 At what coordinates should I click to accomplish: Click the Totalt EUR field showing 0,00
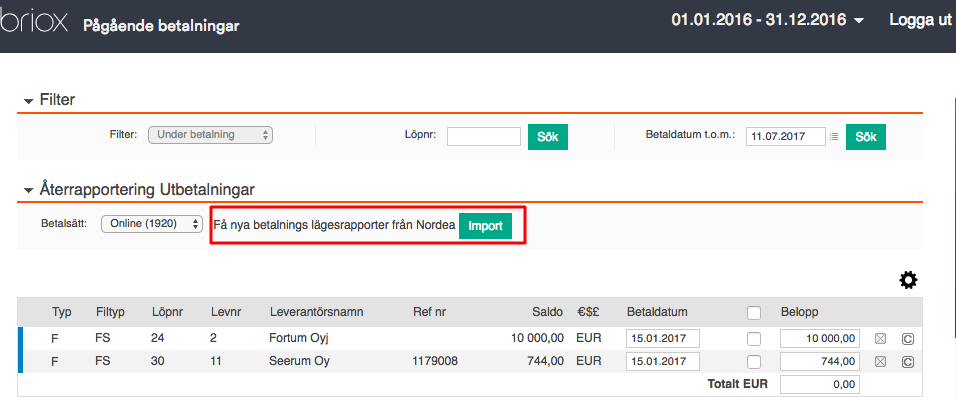[x=820, y=385]
